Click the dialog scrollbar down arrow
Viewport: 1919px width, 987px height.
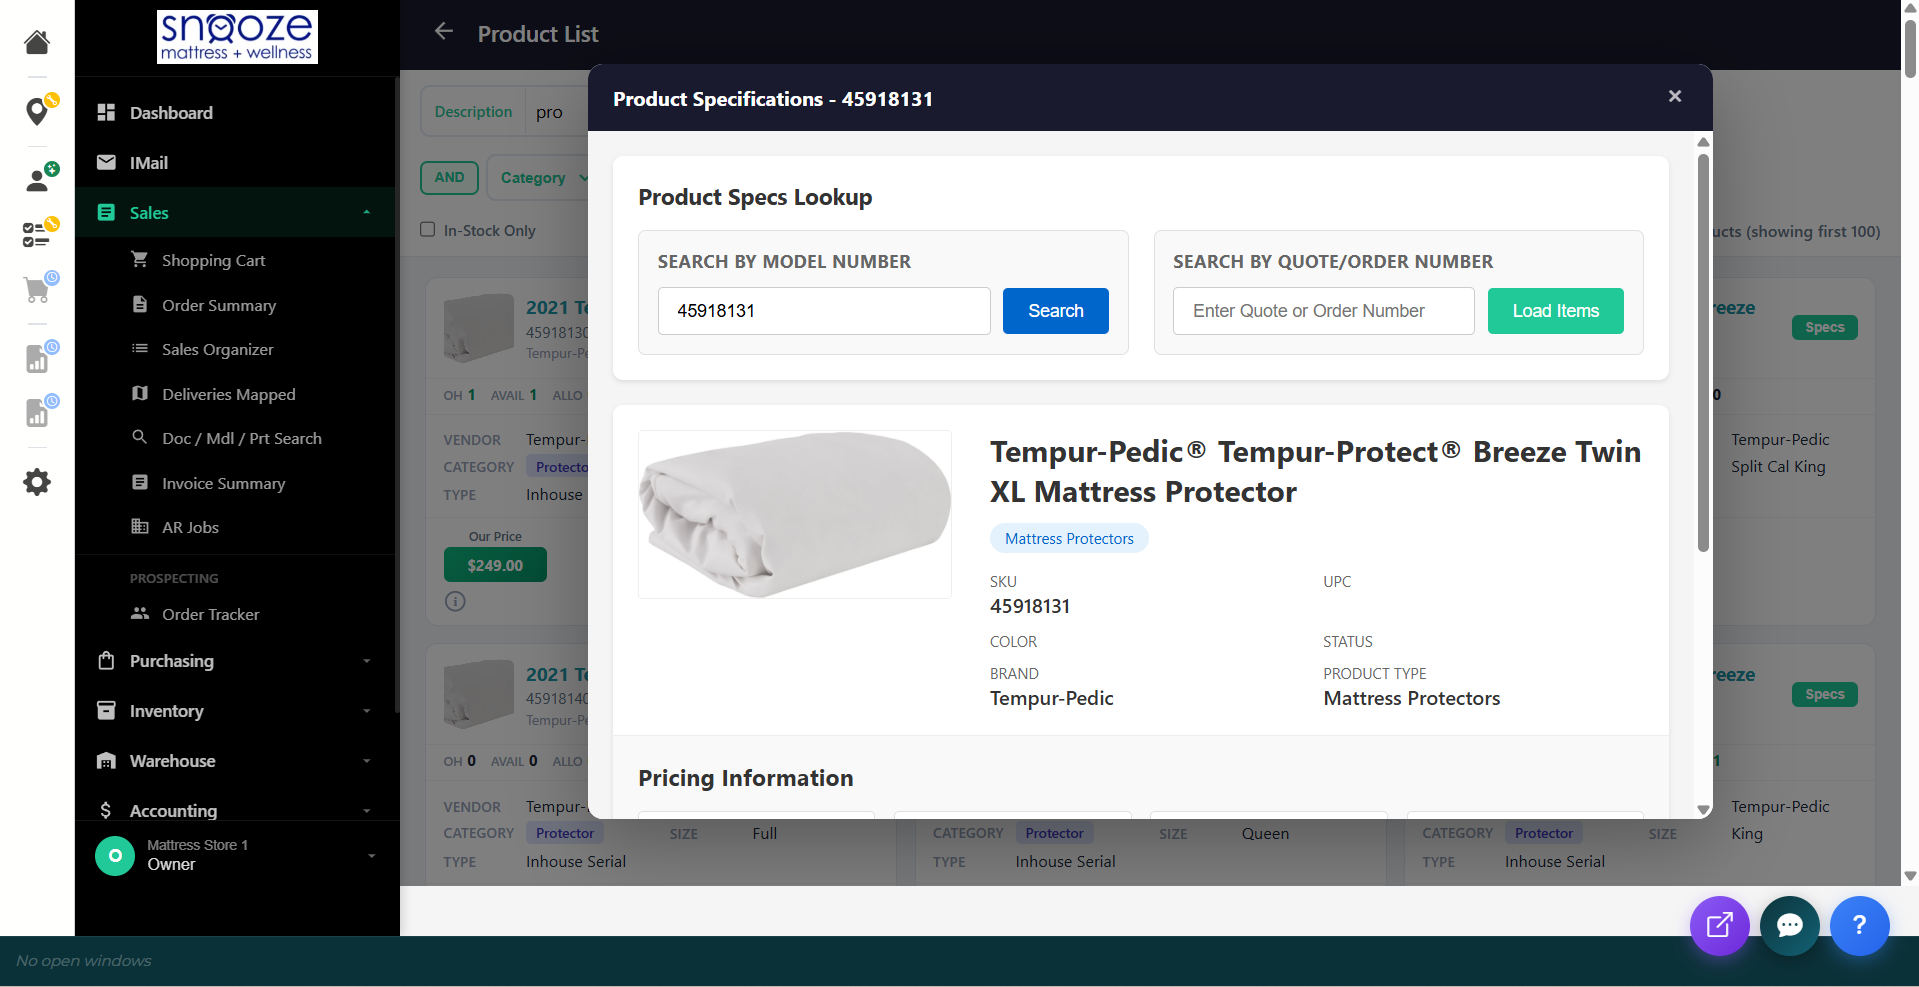pyautogui.click(x=1703, y=809)
